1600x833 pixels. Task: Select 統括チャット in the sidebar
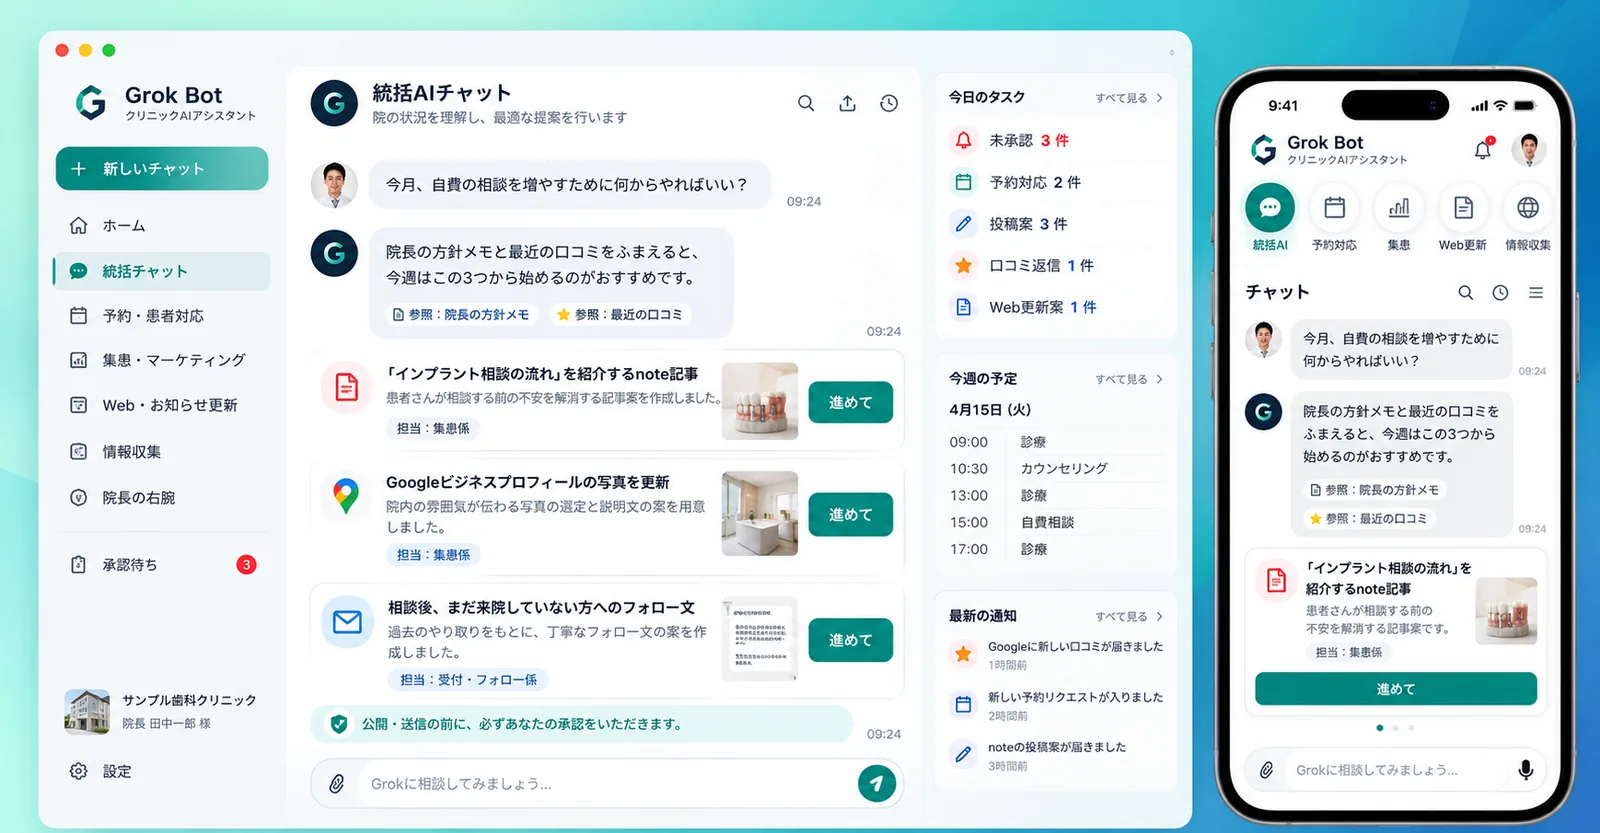162,271
